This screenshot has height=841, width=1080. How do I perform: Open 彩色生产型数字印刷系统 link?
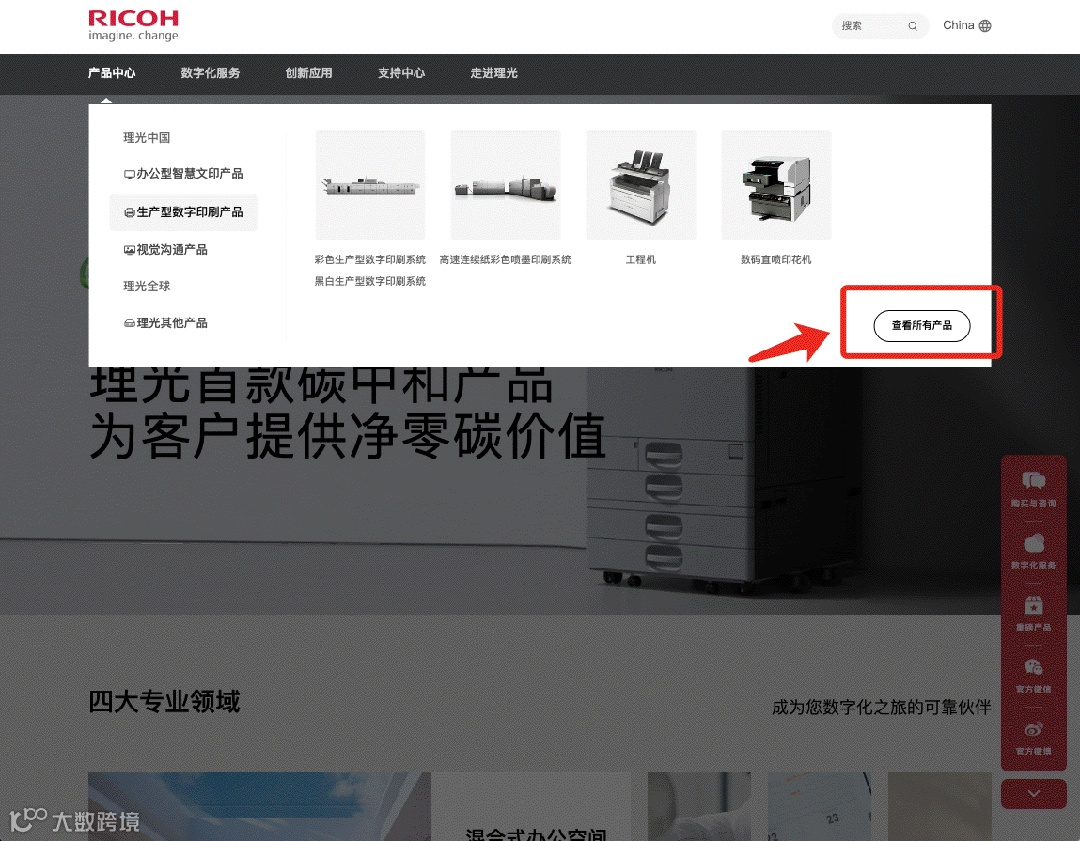(x=371, y=260)
